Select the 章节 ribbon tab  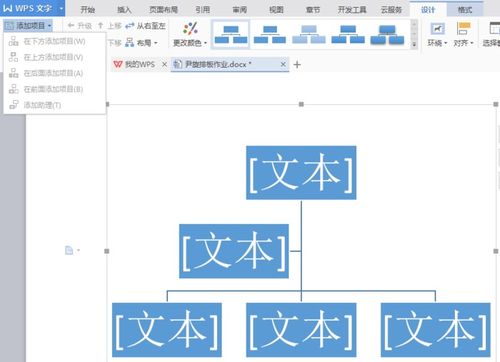click(313, 10)
